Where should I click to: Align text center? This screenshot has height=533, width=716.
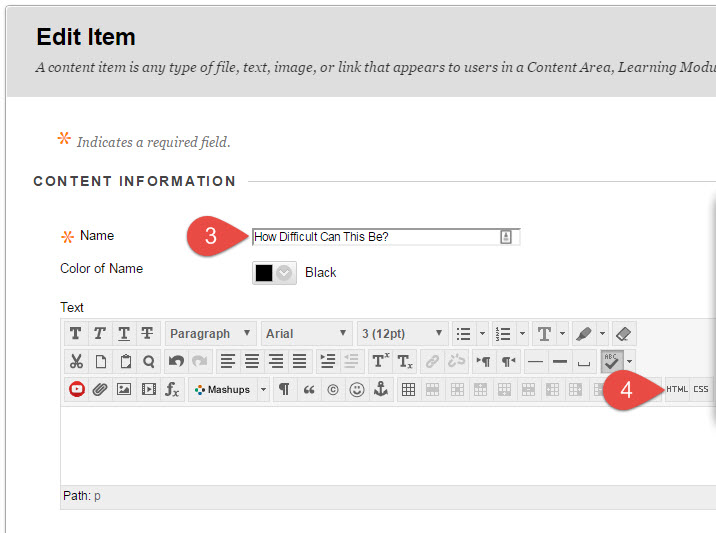[252, 362]
